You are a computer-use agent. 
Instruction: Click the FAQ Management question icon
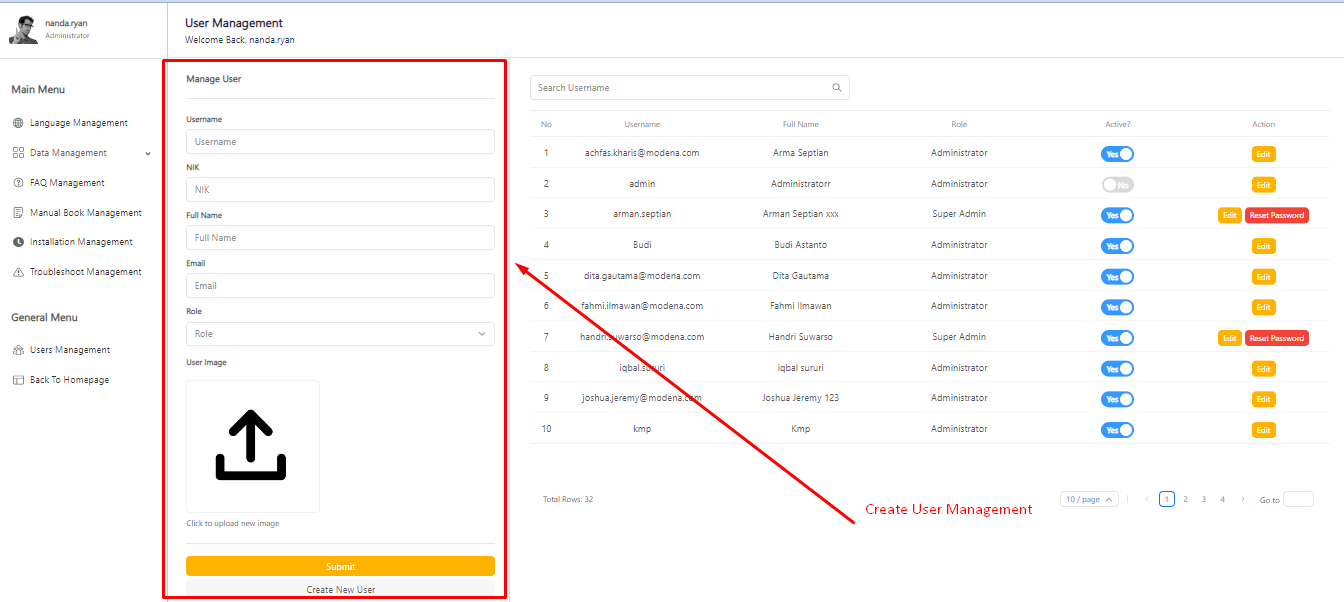click(18, 183)
